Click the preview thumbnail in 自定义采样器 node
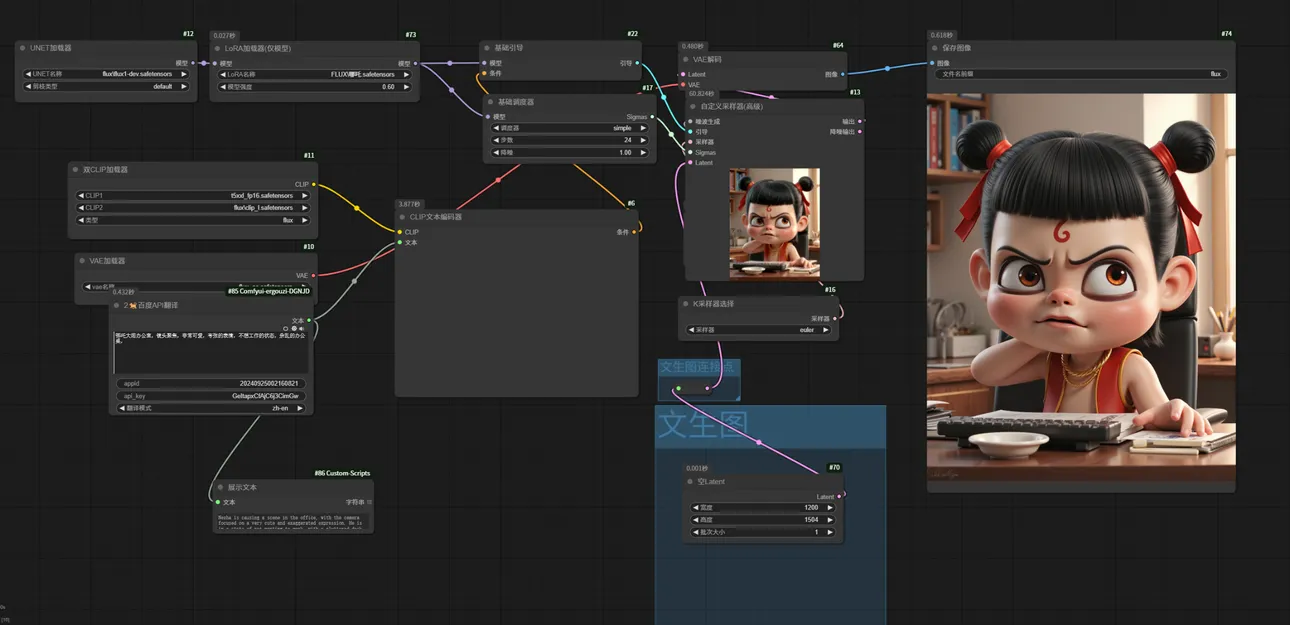 pyautogui.click(x=774, y=223)
